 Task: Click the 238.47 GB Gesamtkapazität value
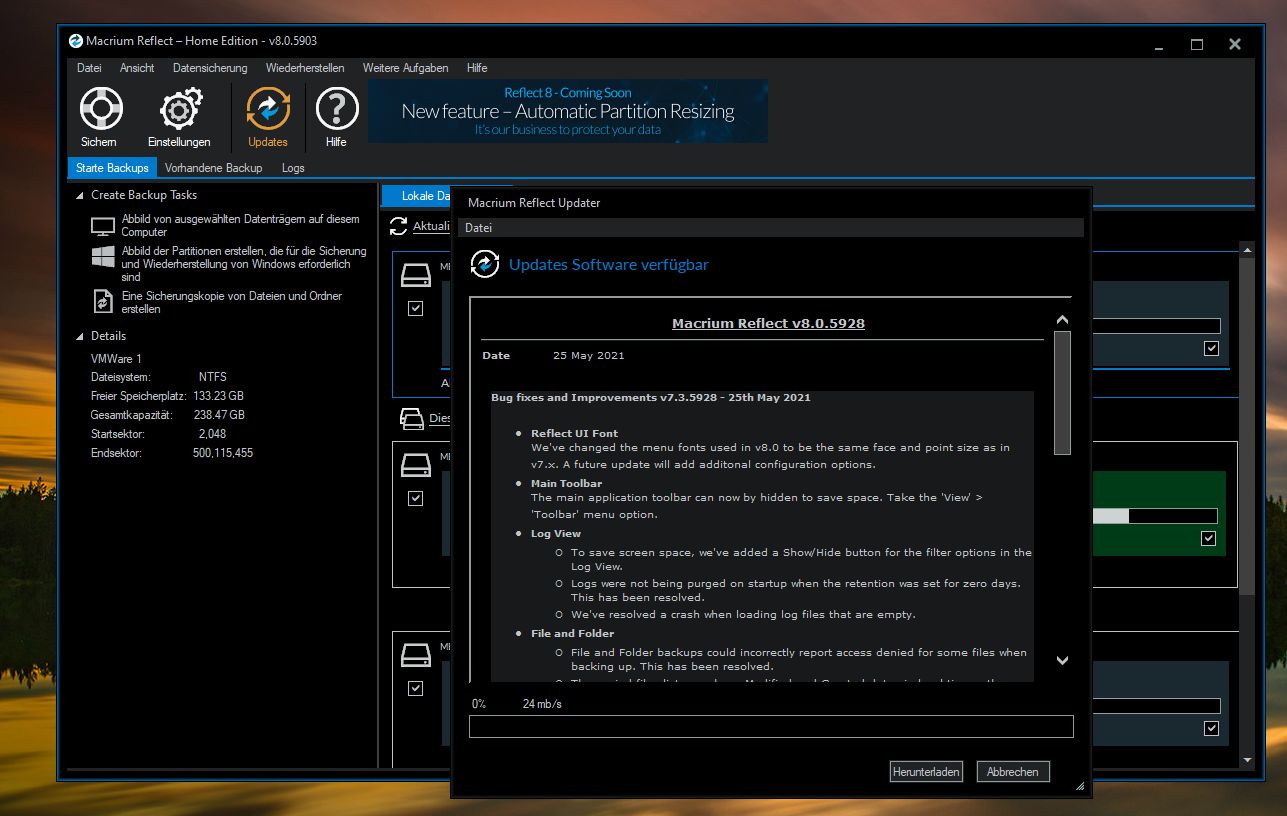click(x=219, y=414)
